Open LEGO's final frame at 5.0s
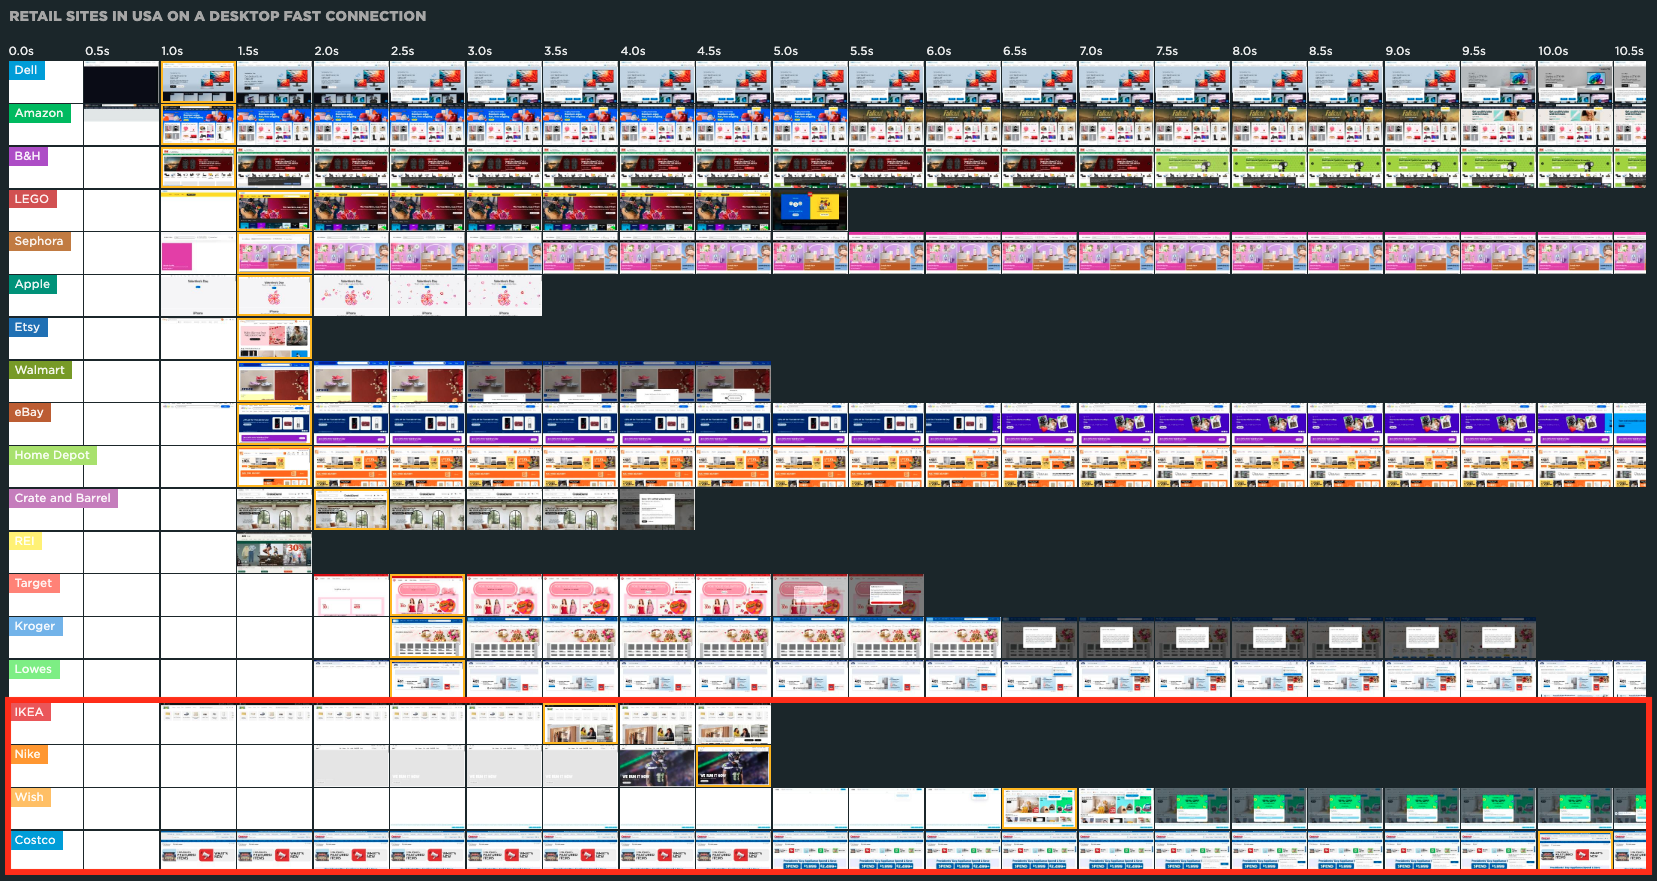 (x=810, y=210)
